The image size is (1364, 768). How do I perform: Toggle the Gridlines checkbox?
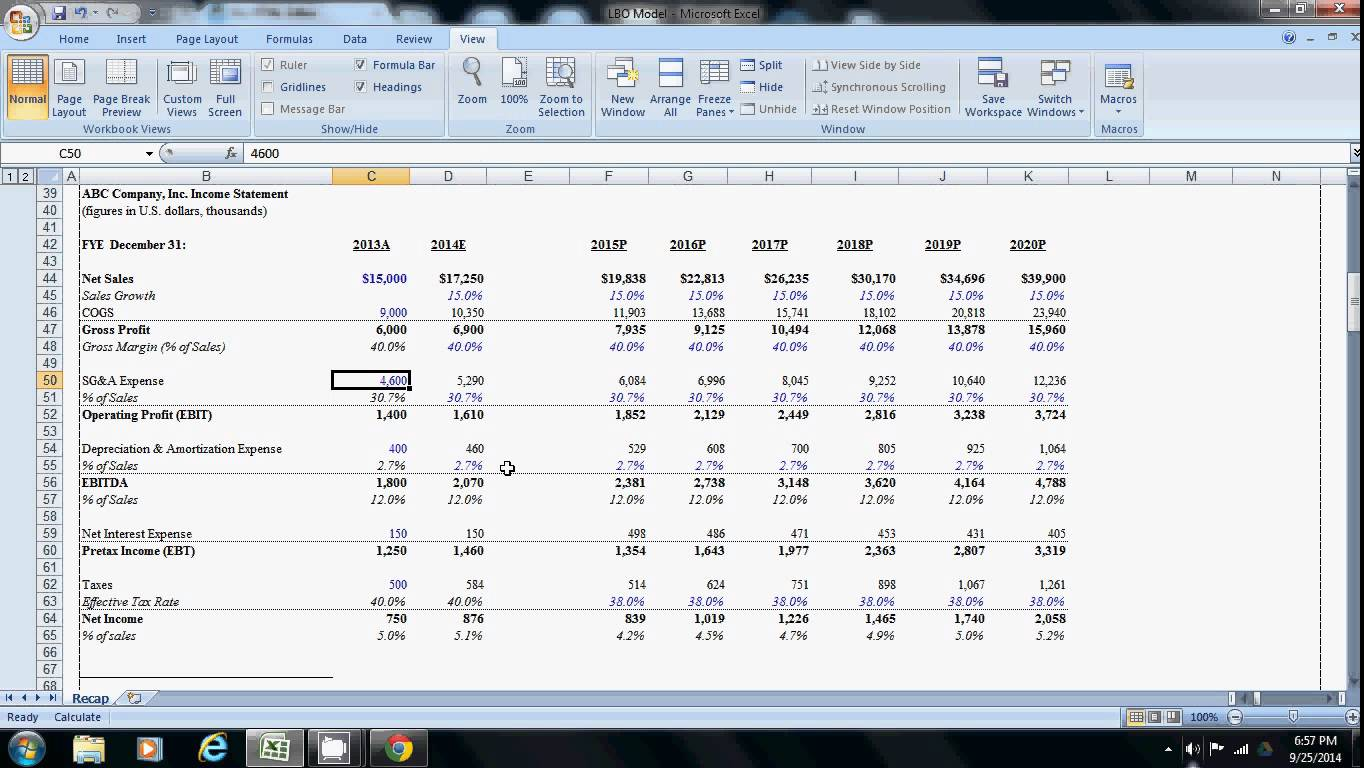click(x=268, y=87)
